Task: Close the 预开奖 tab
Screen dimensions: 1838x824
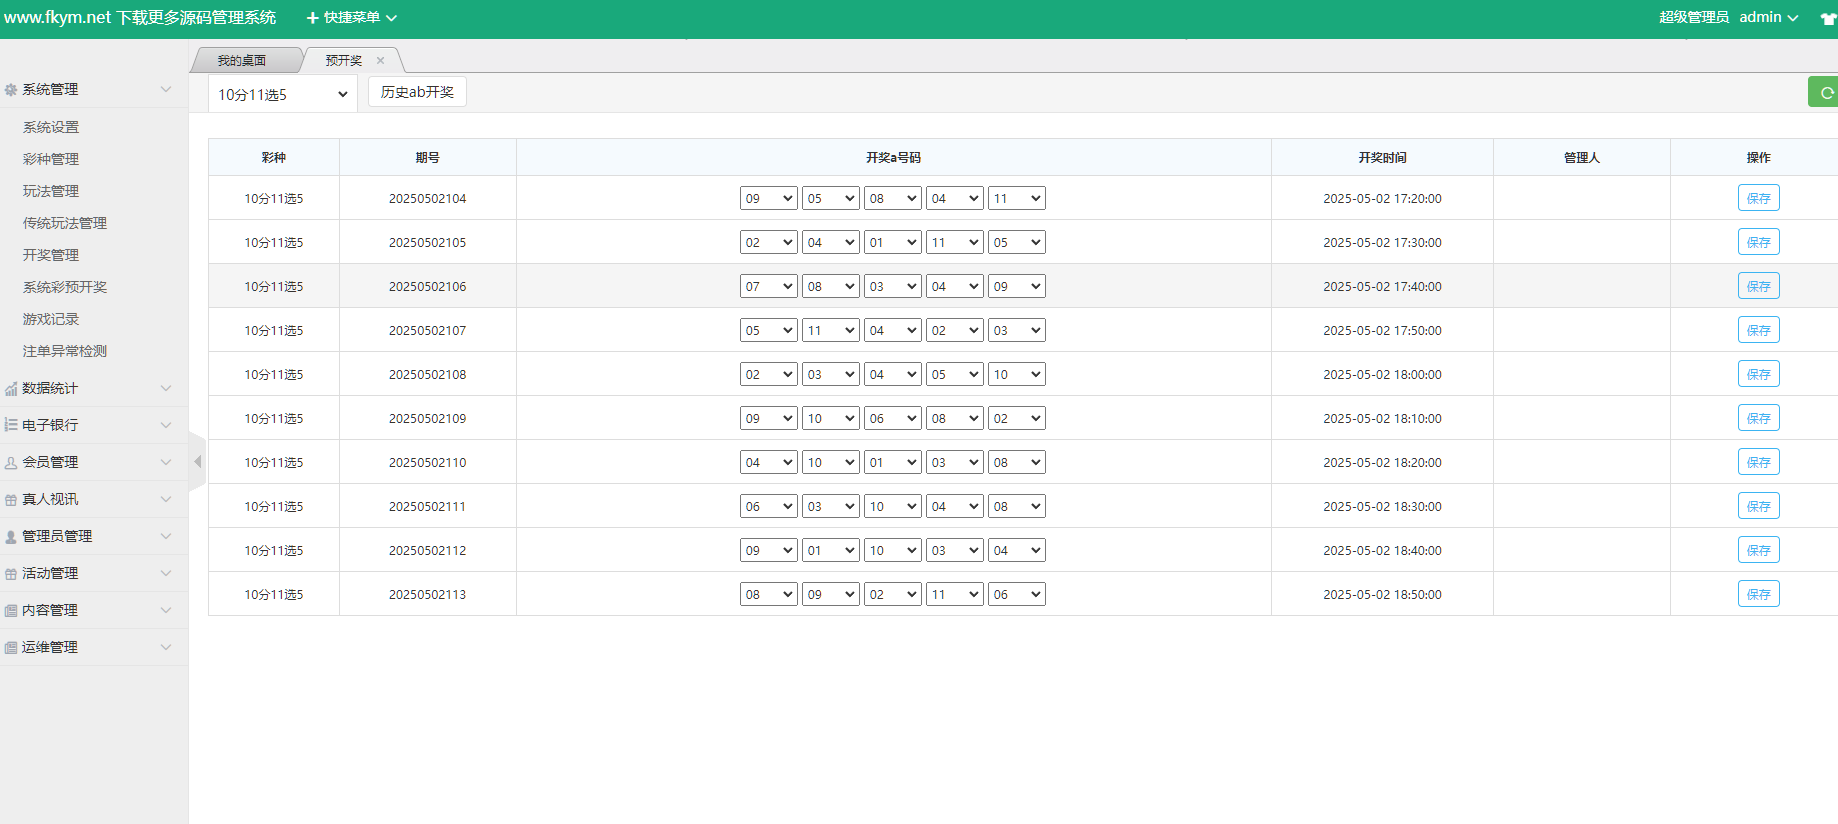Action: [x=380, y=61]
